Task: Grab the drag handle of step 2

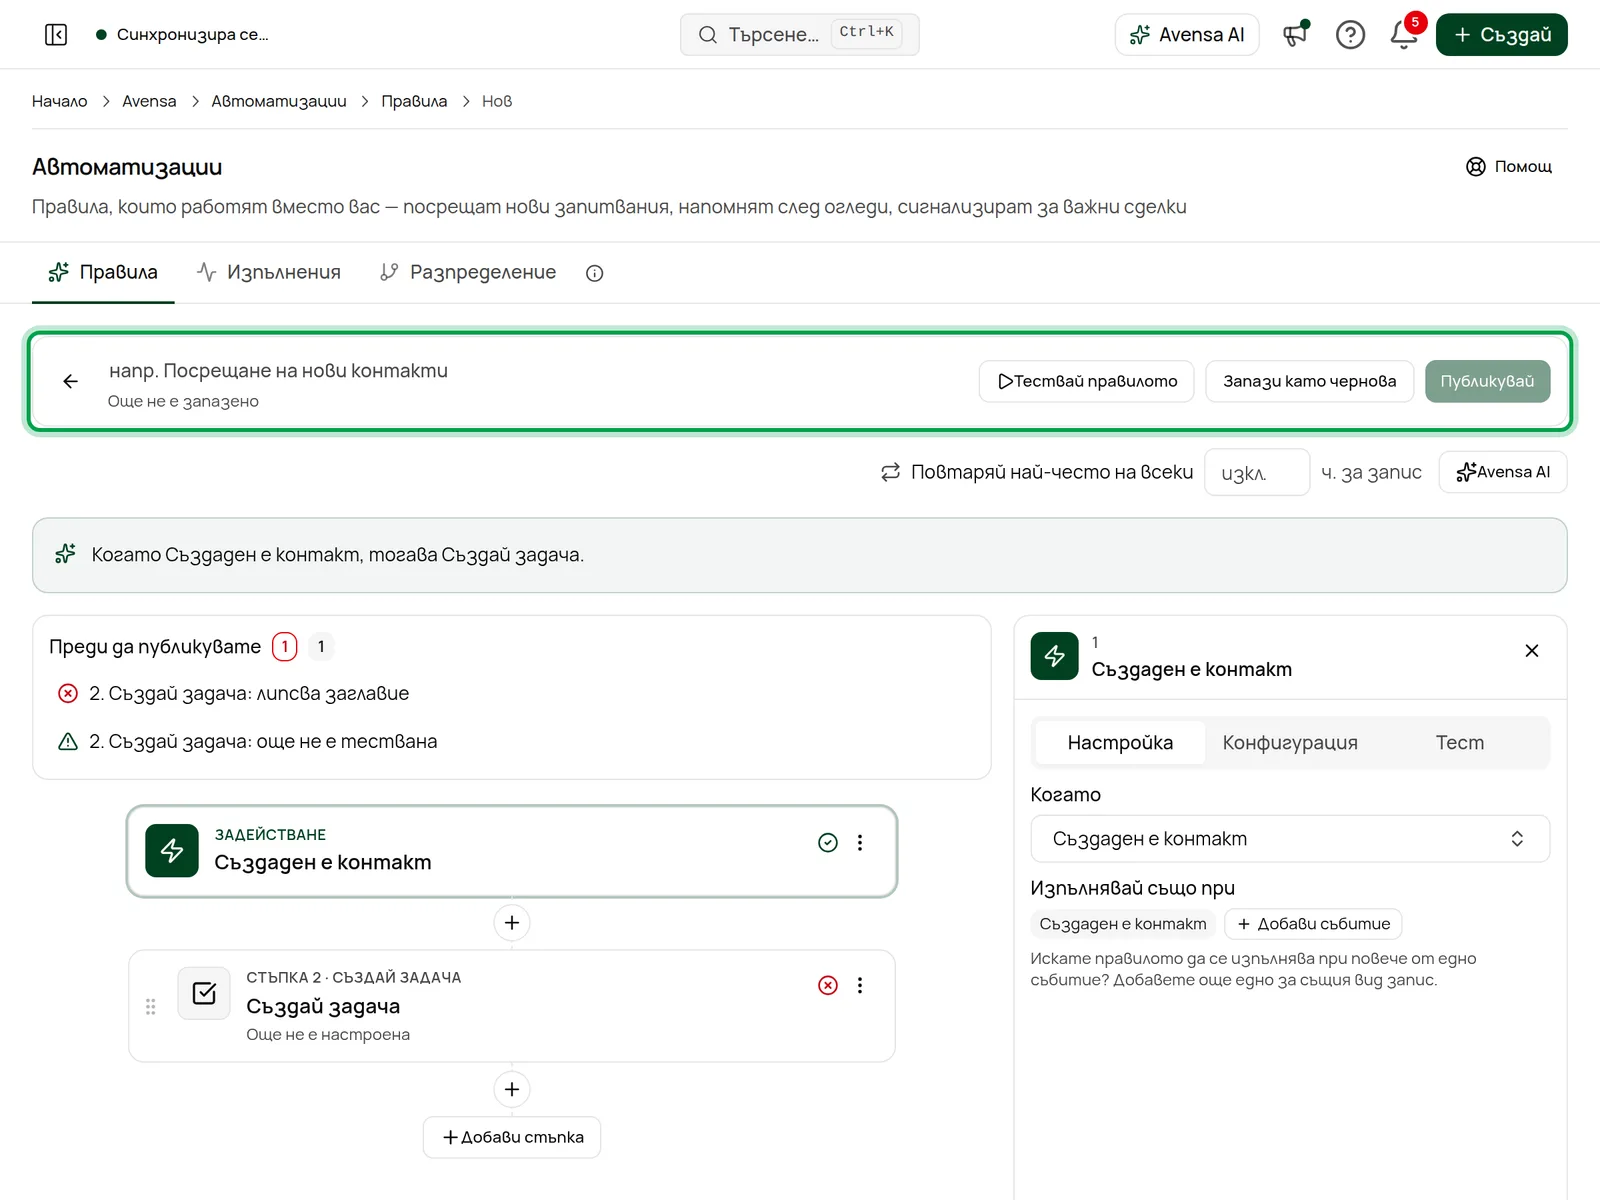Action: click(151, 1007)
